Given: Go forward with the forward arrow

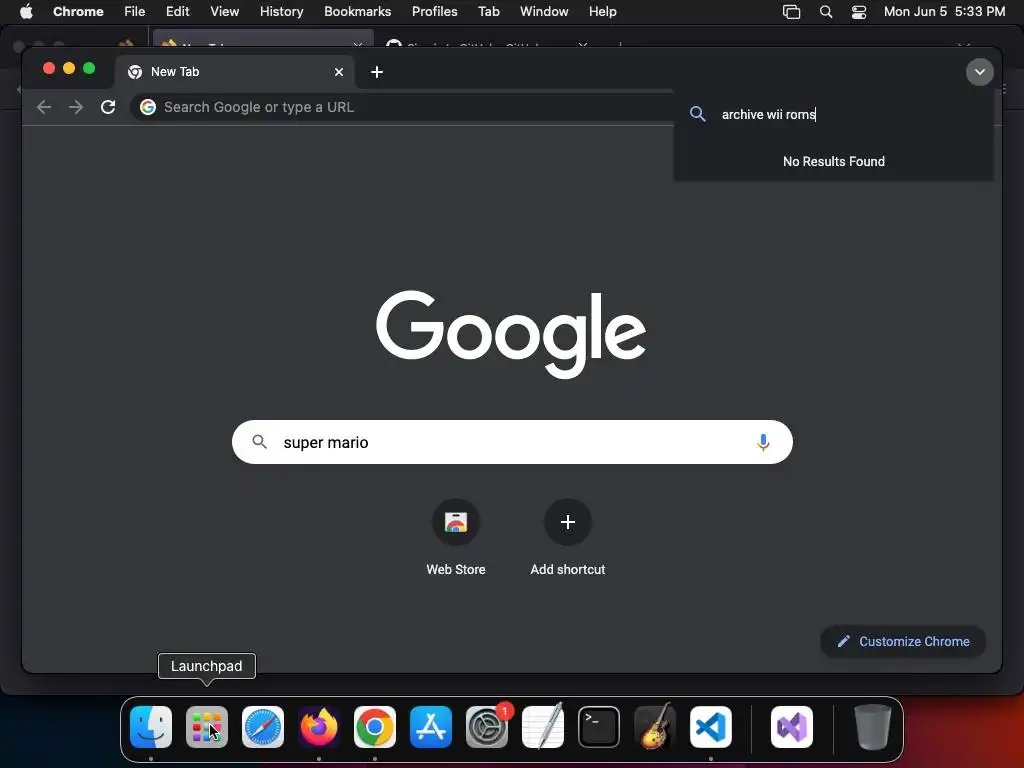Looking at the screenshot, I should (x=76, y=107).
